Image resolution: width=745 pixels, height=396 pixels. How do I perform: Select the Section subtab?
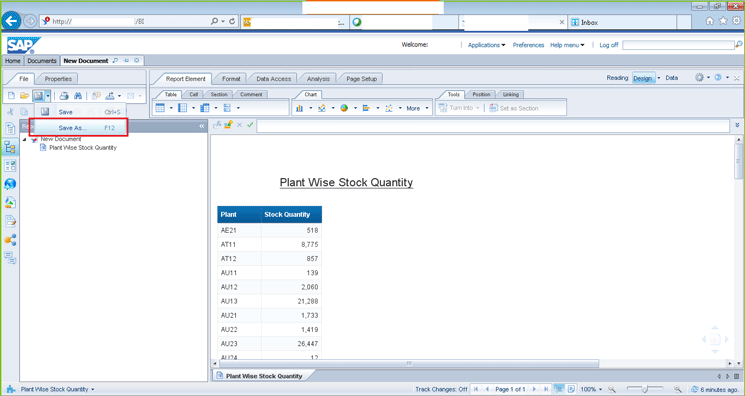[x=219, y=95]
